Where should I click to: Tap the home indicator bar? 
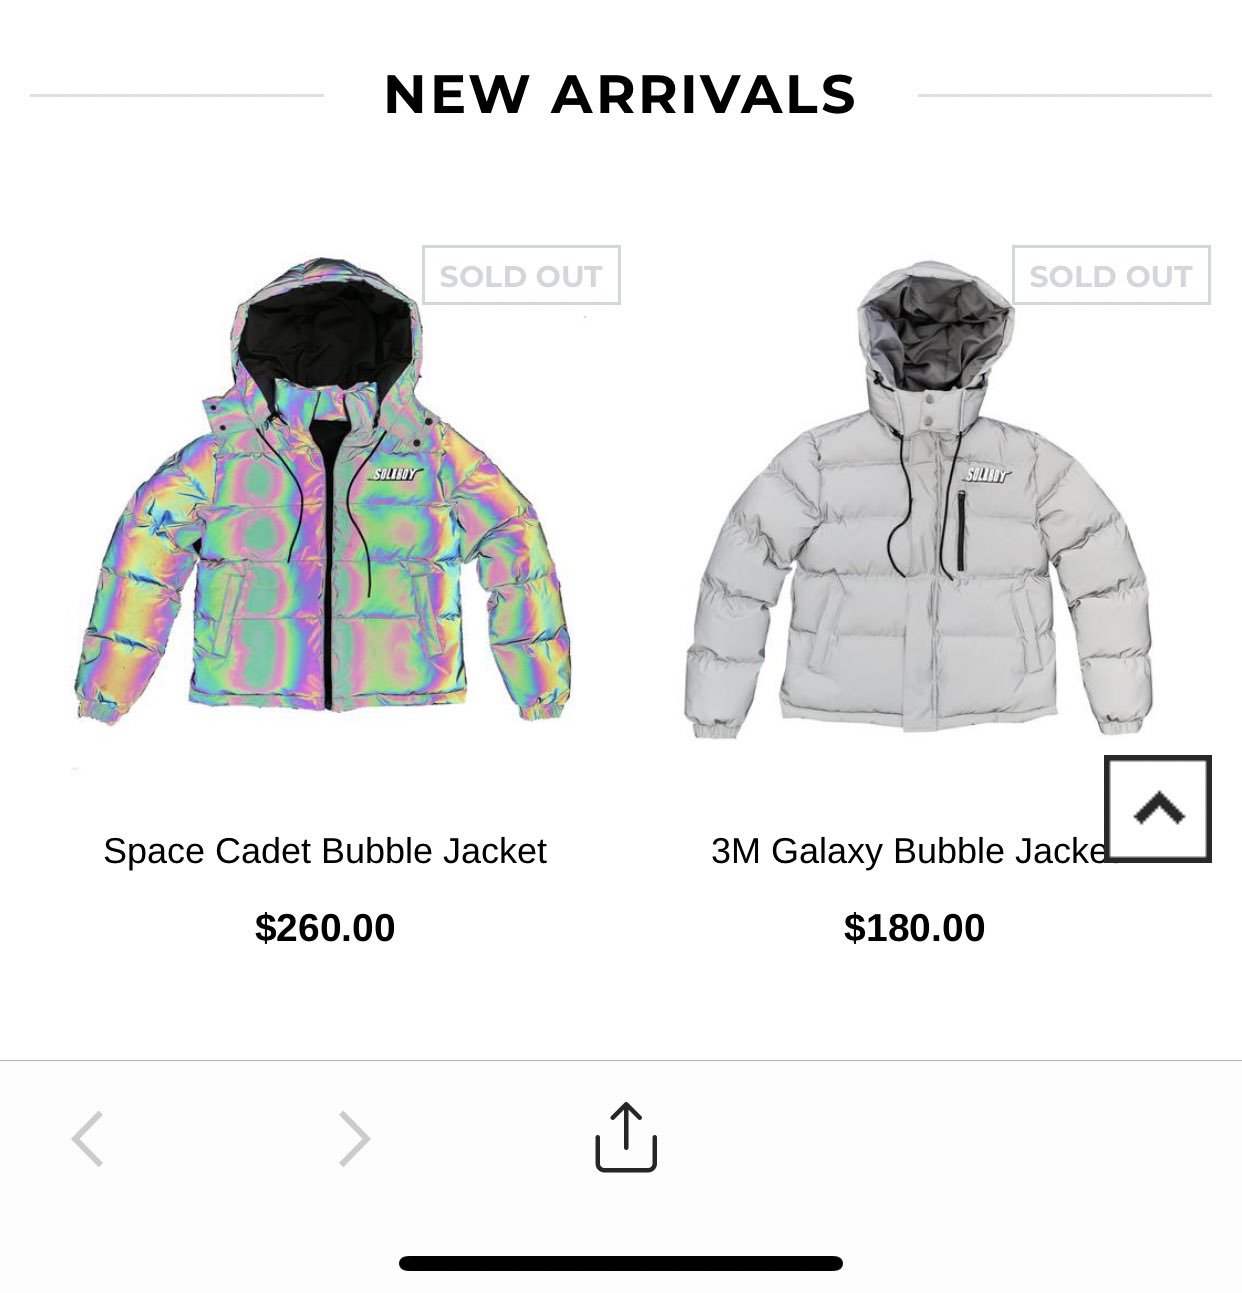(x=620, y=1263)
